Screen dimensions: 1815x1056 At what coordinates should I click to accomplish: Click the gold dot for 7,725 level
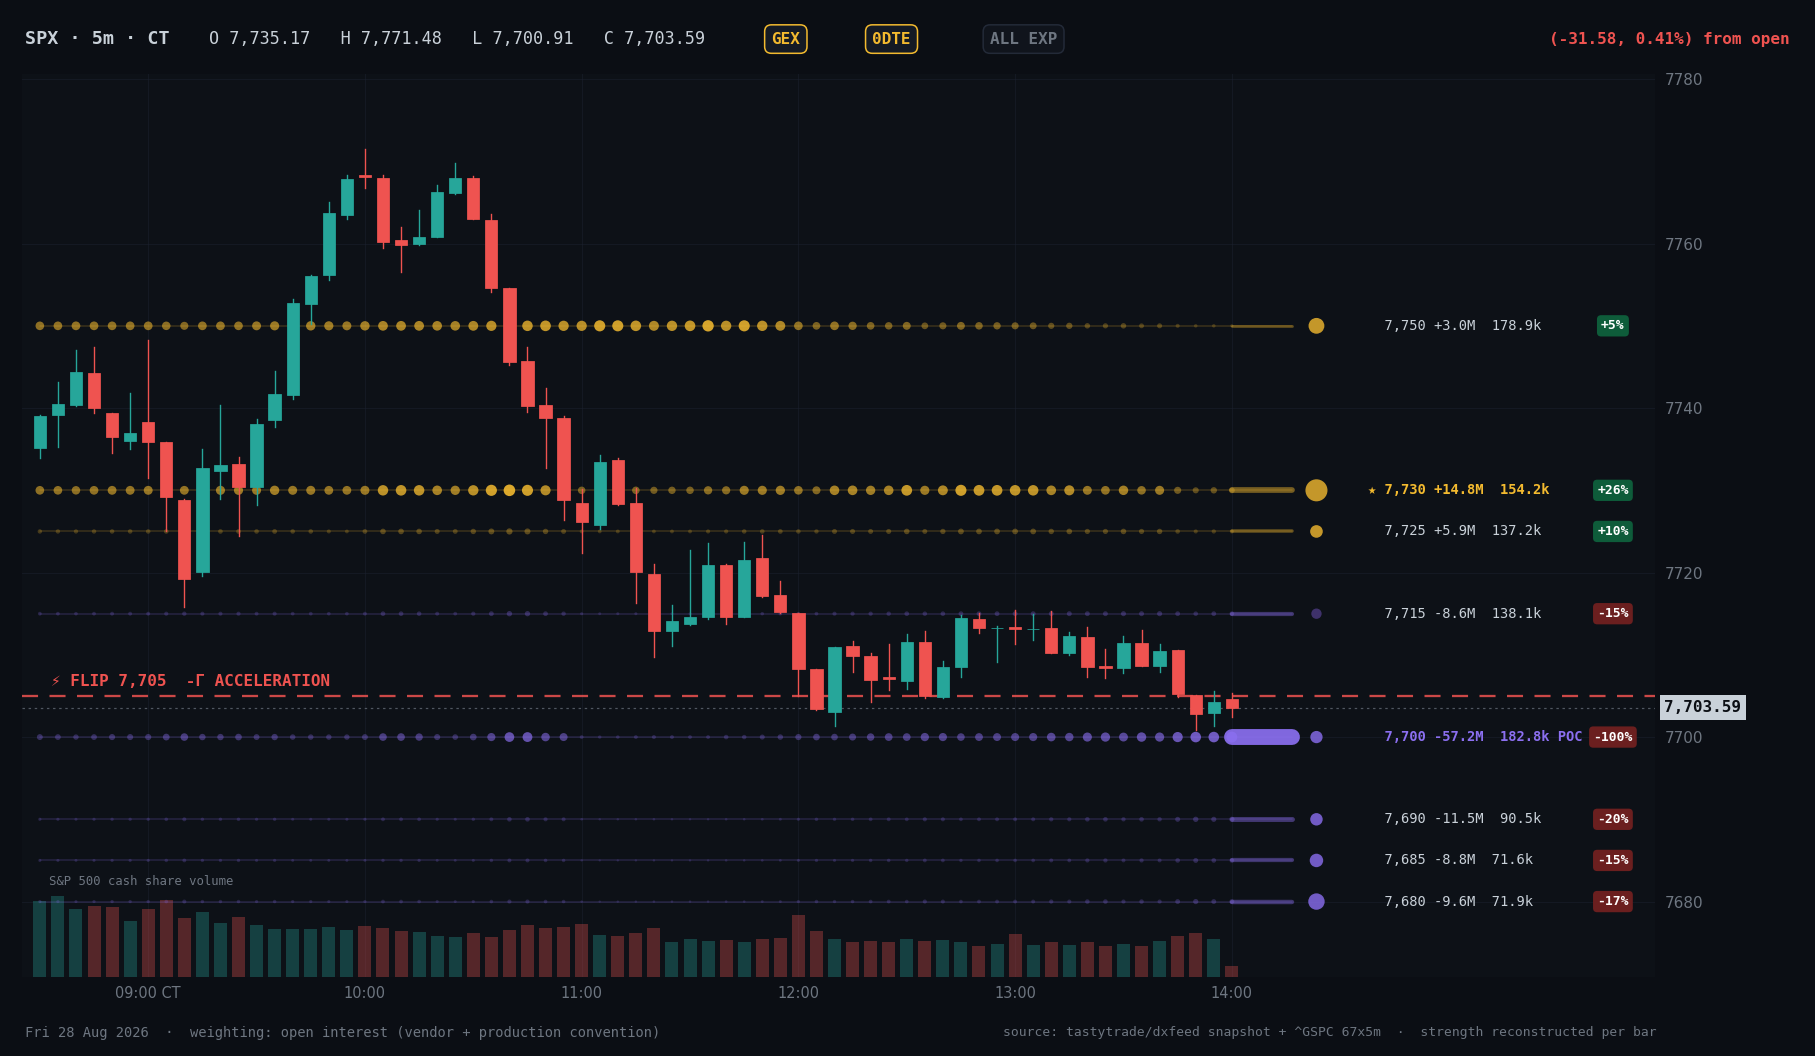(x=1316, y=531)
